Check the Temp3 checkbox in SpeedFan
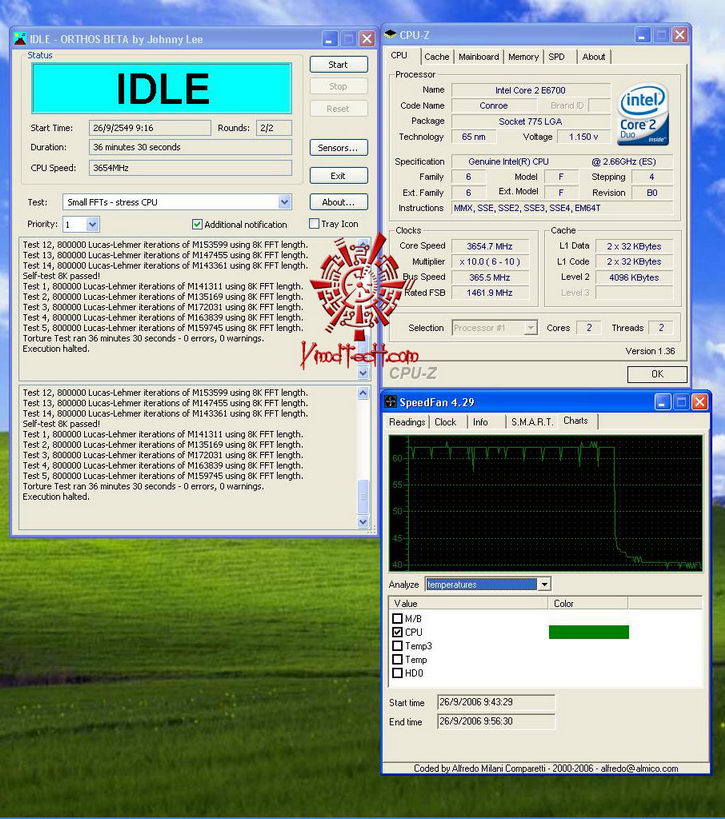This screenshot has height=819, width=725. click(397, 646)
